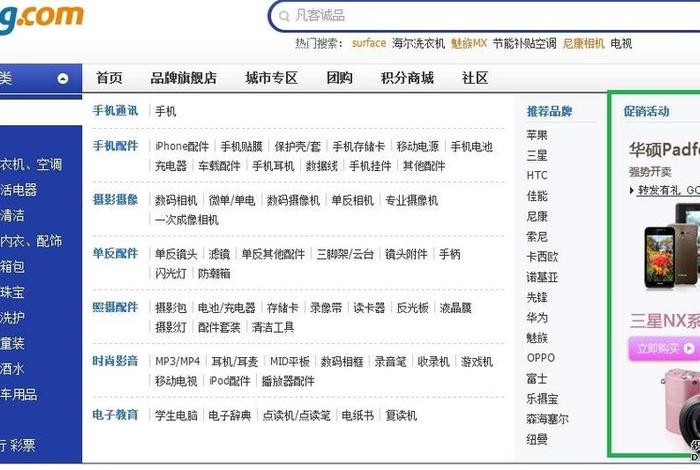Open sidebar category 珠宝
Viewport: 700px width, 470px height.
tap(12, 292)
